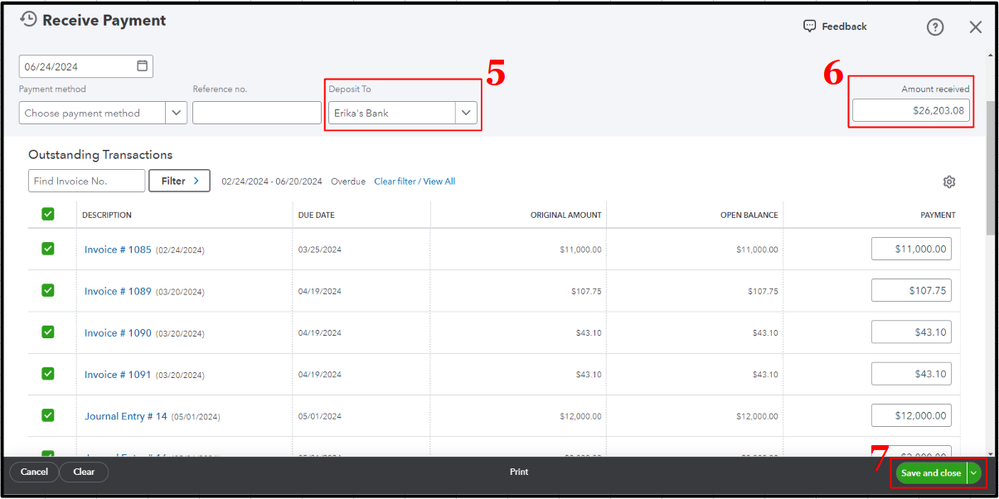Open the recent transactions history icon
This screenshot has height=499, width=999.
click(x=28, y=20)
